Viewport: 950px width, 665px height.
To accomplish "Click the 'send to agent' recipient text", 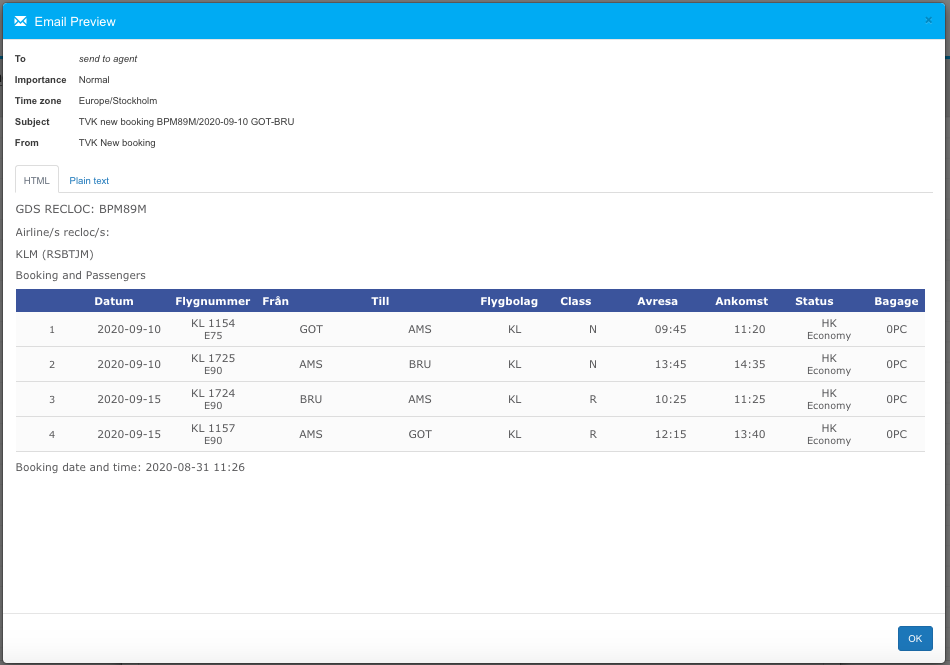I will 108,59.
